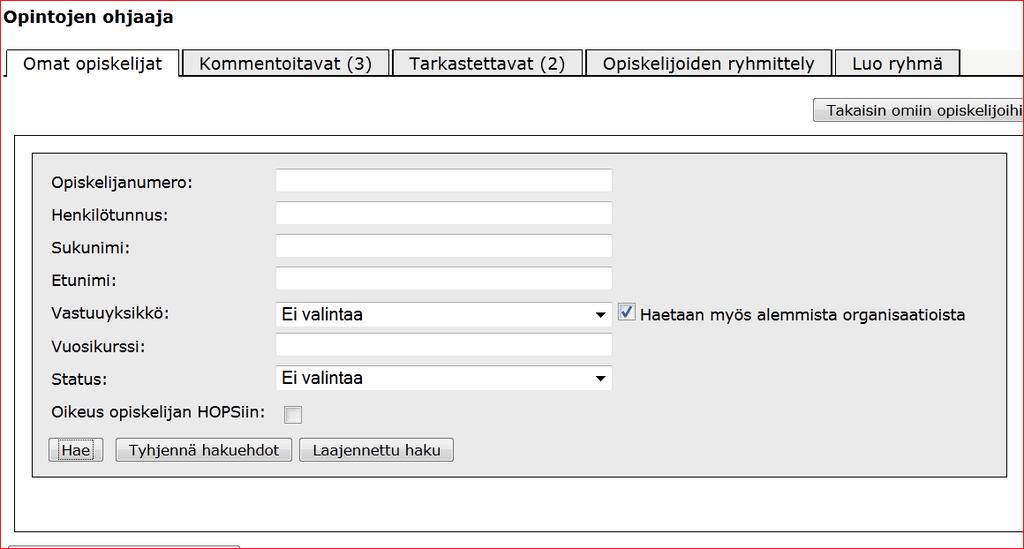The height and width of the screenshot is (549, 1024).
Task: Click into the Henkilötunnus text field
Action: [x=443, y=213]
